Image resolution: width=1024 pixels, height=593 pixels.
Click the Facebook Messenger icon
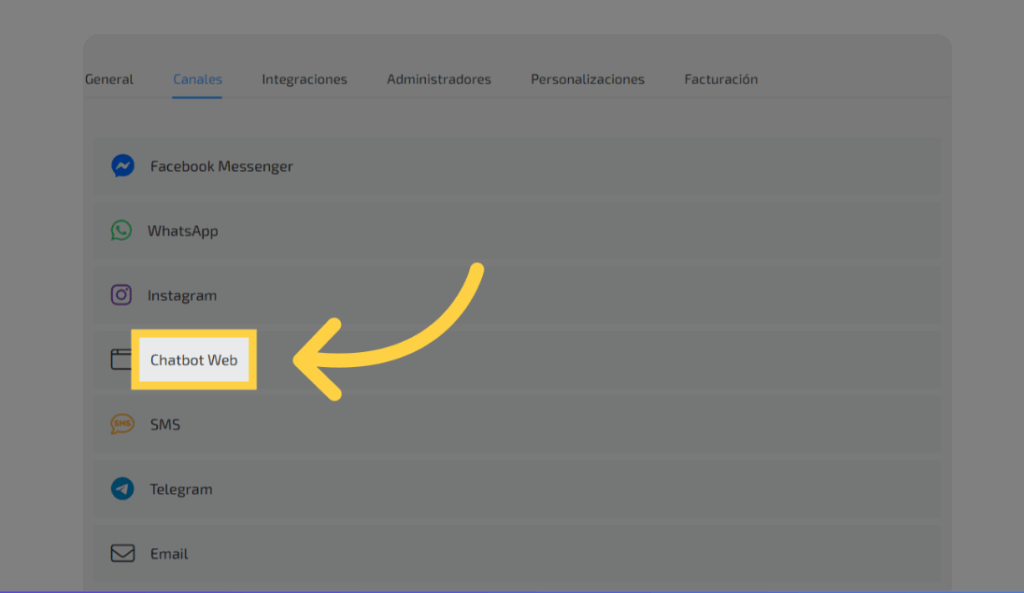coord(122,166)
